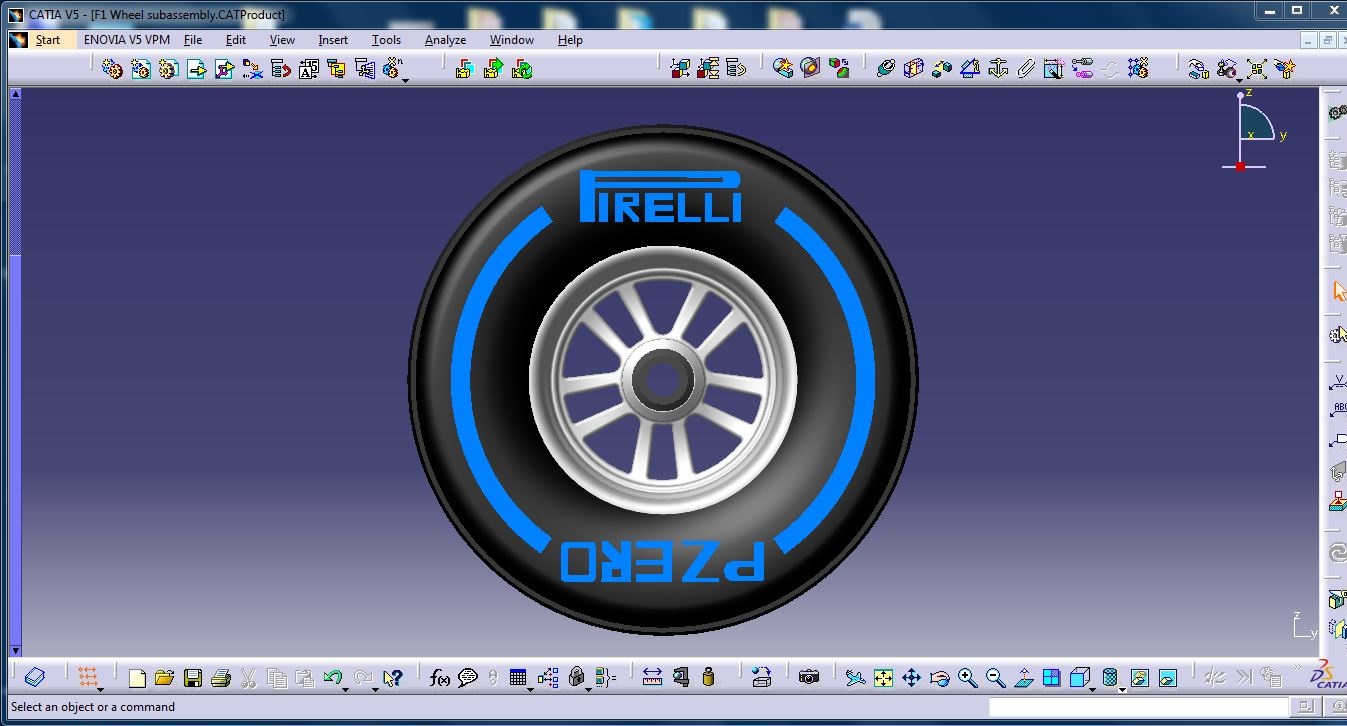Click the Manipulation icon
The width and height of the screenshot is (1347, 726).
[x=1197, y=68]
